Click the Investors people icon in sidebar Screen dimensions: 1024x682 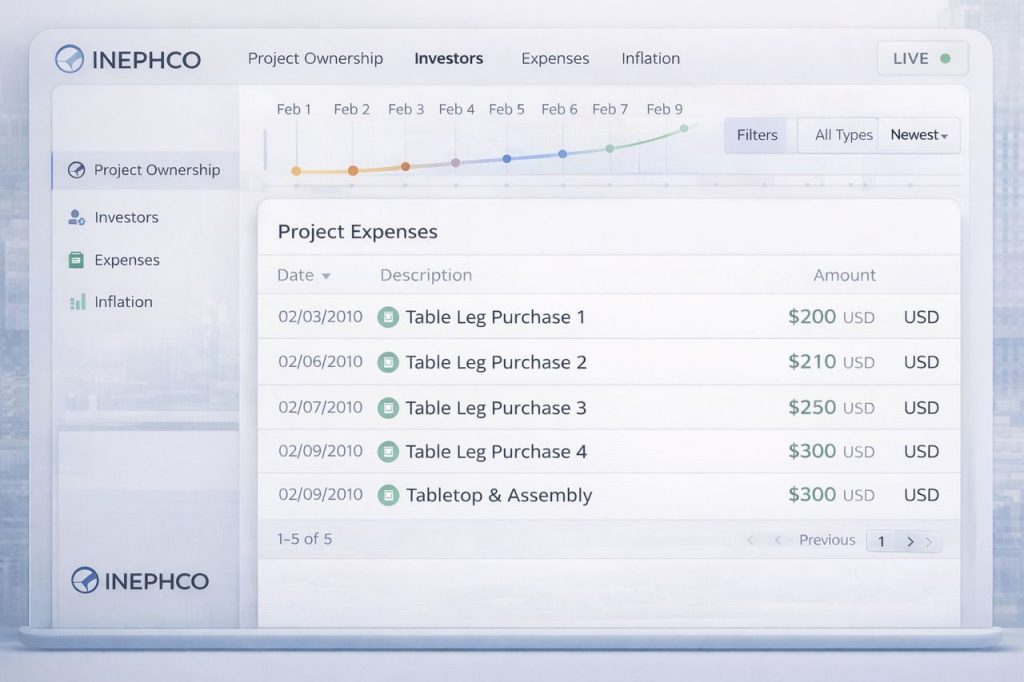[76, 217]
